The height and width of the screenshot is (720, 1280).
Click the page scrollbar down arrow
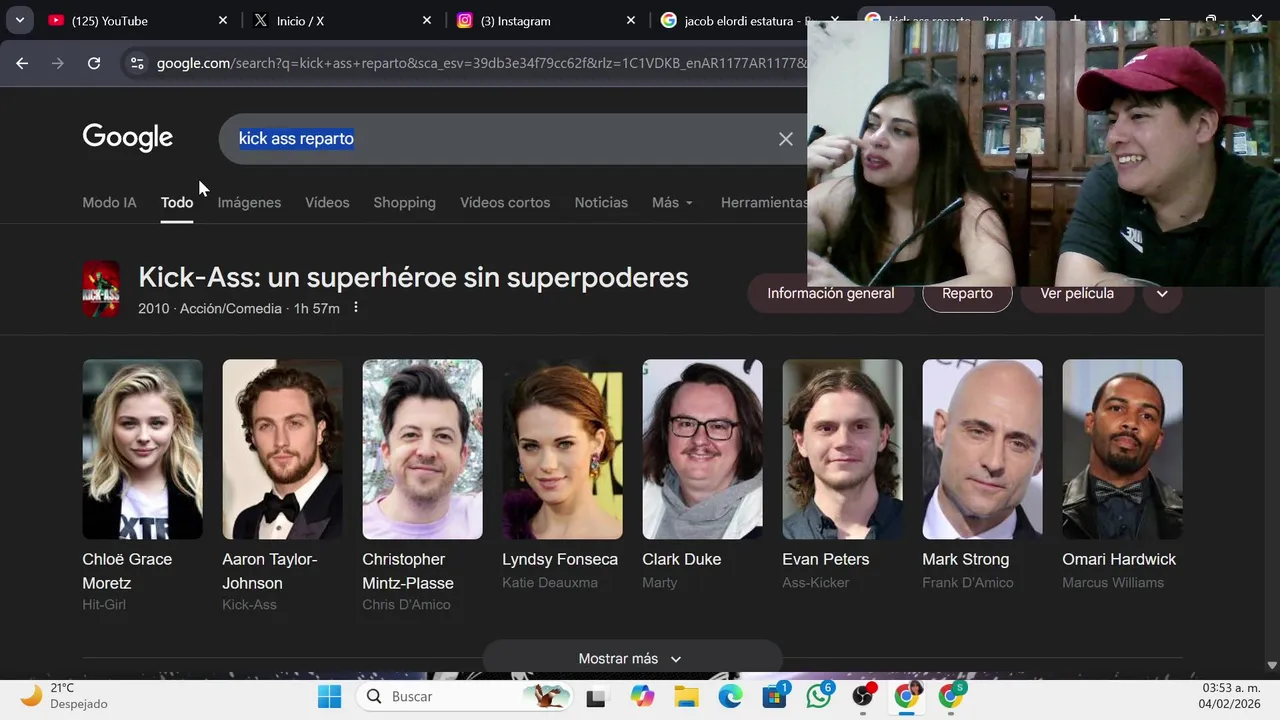point(1272,665)
